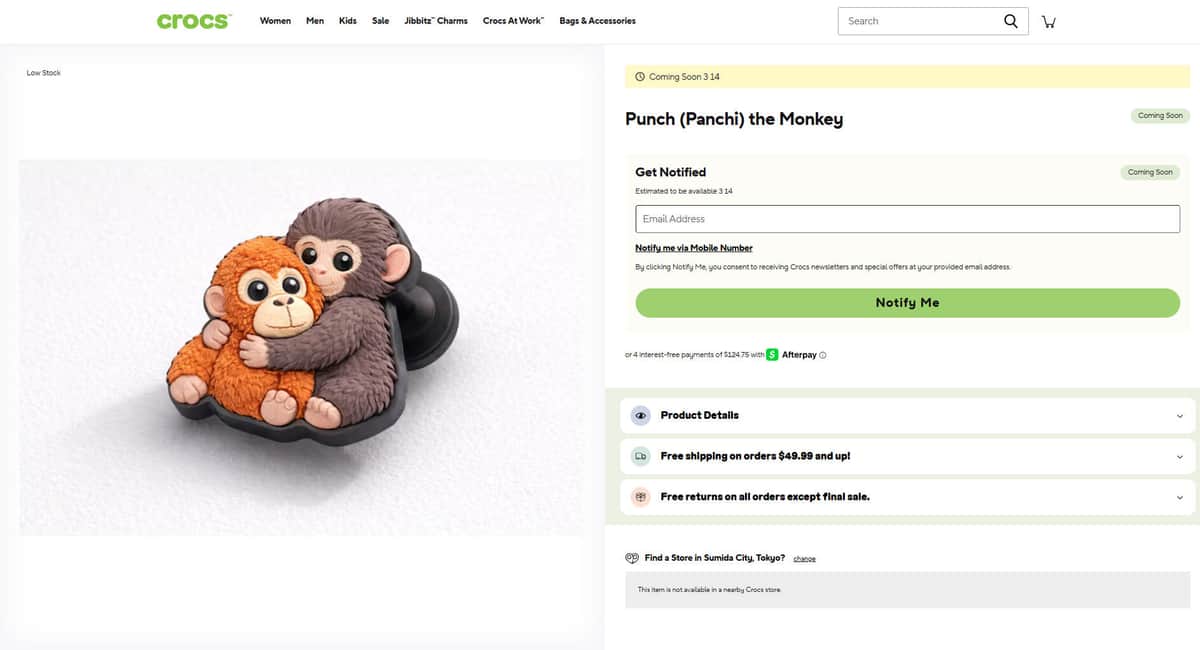
Task: Click the Email Address input field
Action: (x=907, y=219)
